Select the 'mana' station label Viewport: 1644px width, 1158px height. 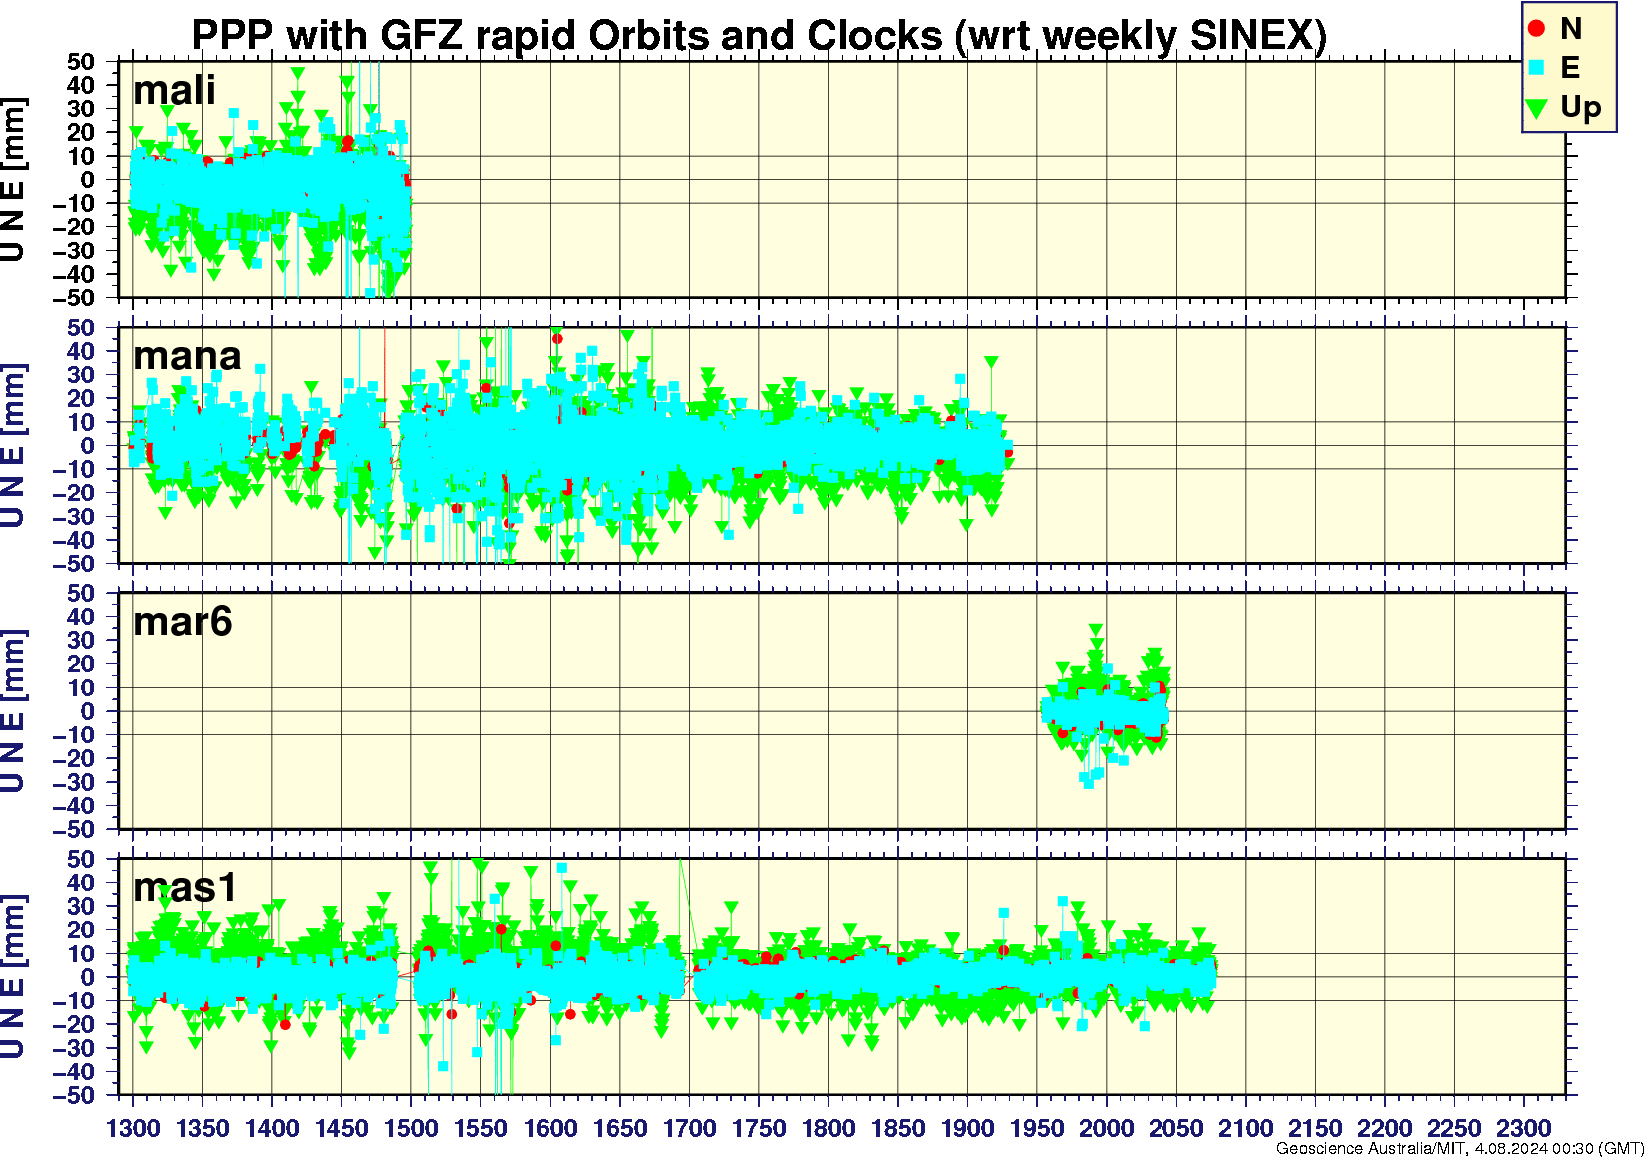(187, 356)
